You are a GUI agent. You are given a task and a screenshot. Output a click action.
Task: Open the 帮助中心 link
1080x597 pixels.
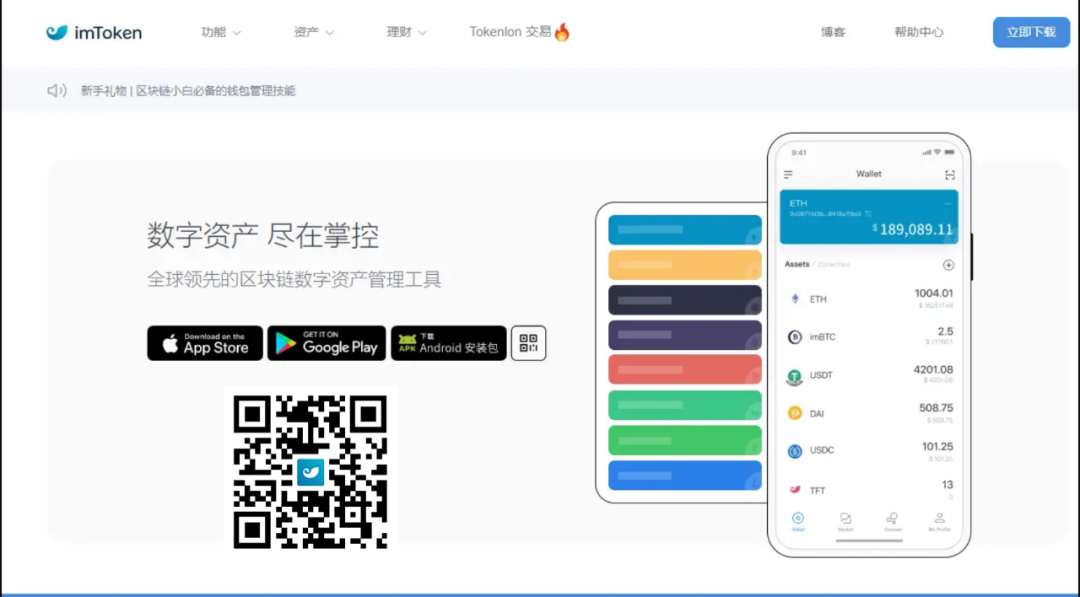(x=917, y=31)
